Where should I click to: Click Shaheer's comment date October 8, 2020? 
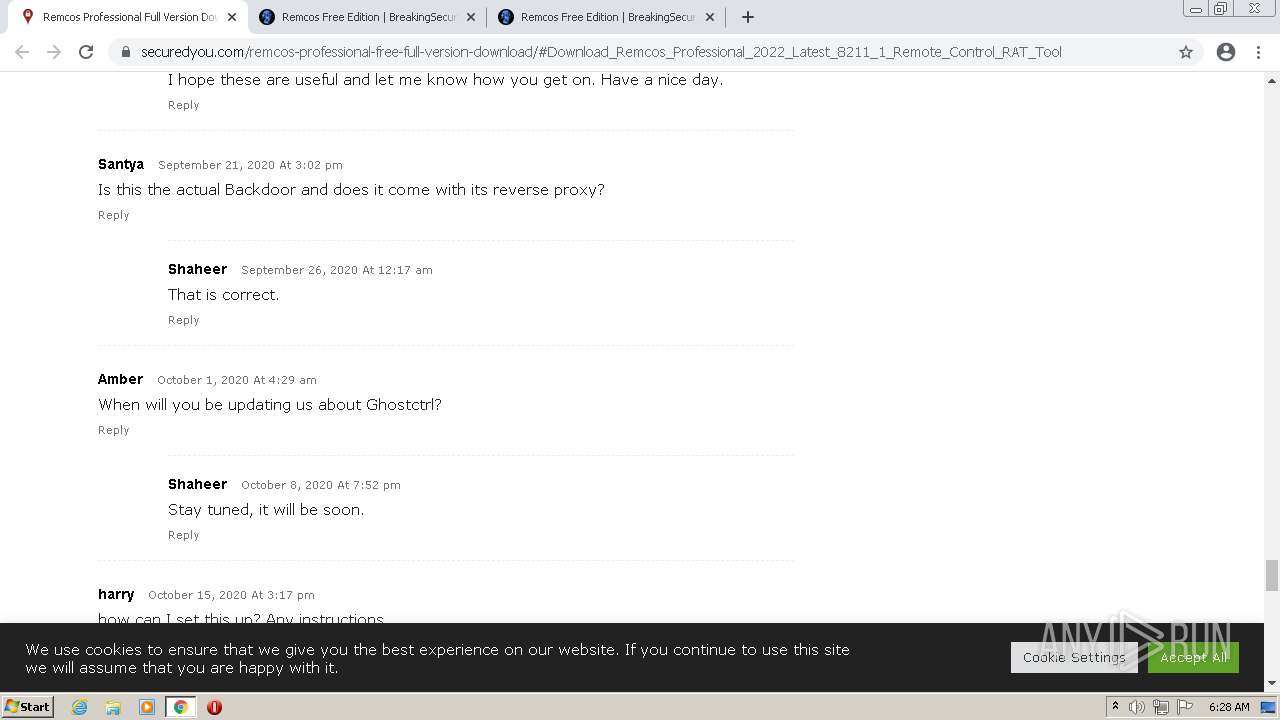(321, 485)
